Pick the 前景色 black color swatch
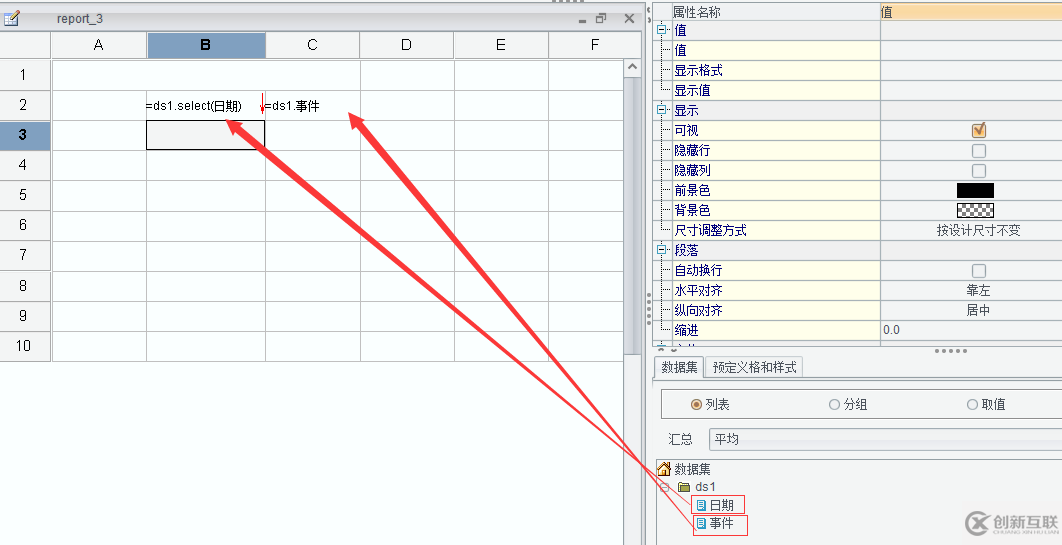 pyautogui.click(x=975, y=190)
